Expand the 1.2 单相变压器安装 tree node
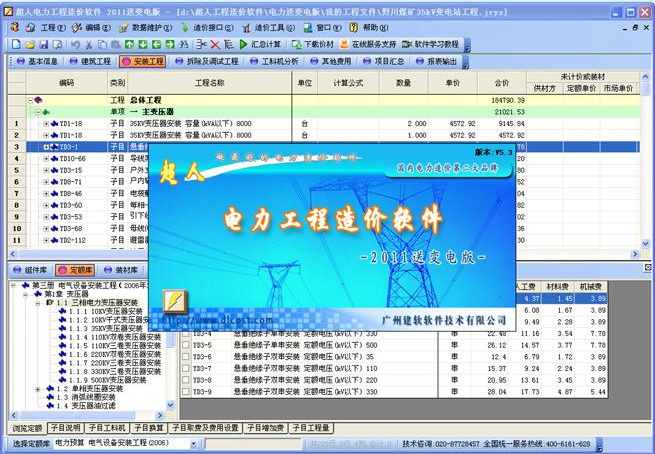Screen dimensions: 655x454 point(38,389)
